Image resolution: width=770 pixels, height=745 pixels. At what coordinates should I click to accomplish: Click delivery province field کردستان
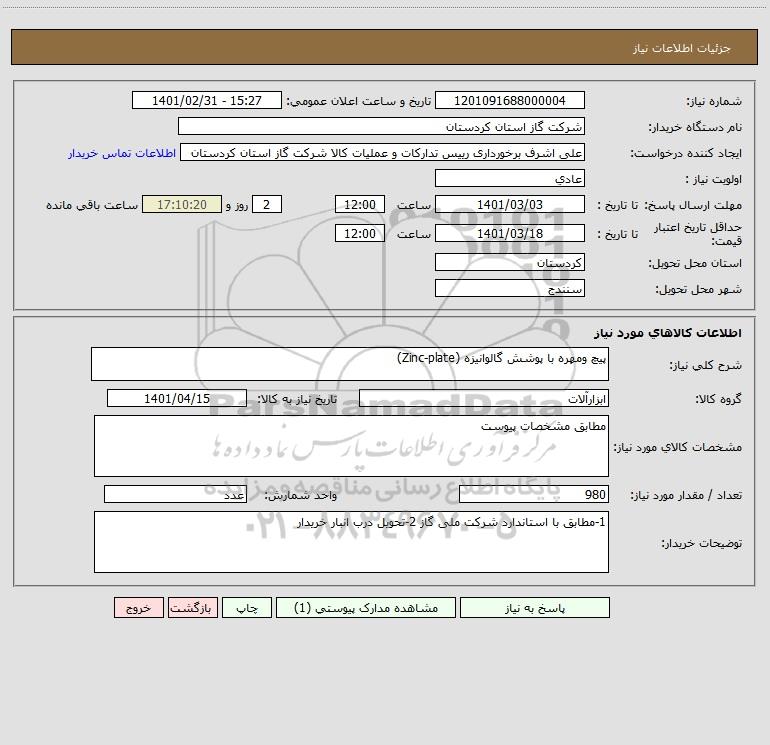[510, 262]
